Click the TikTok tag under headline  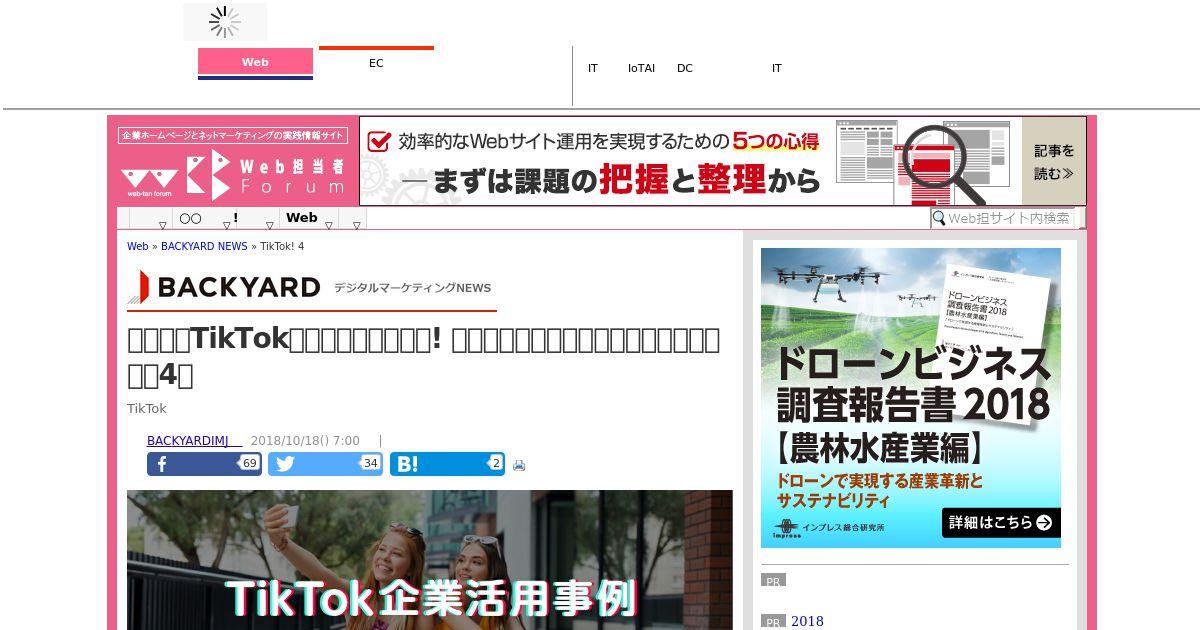147,408
